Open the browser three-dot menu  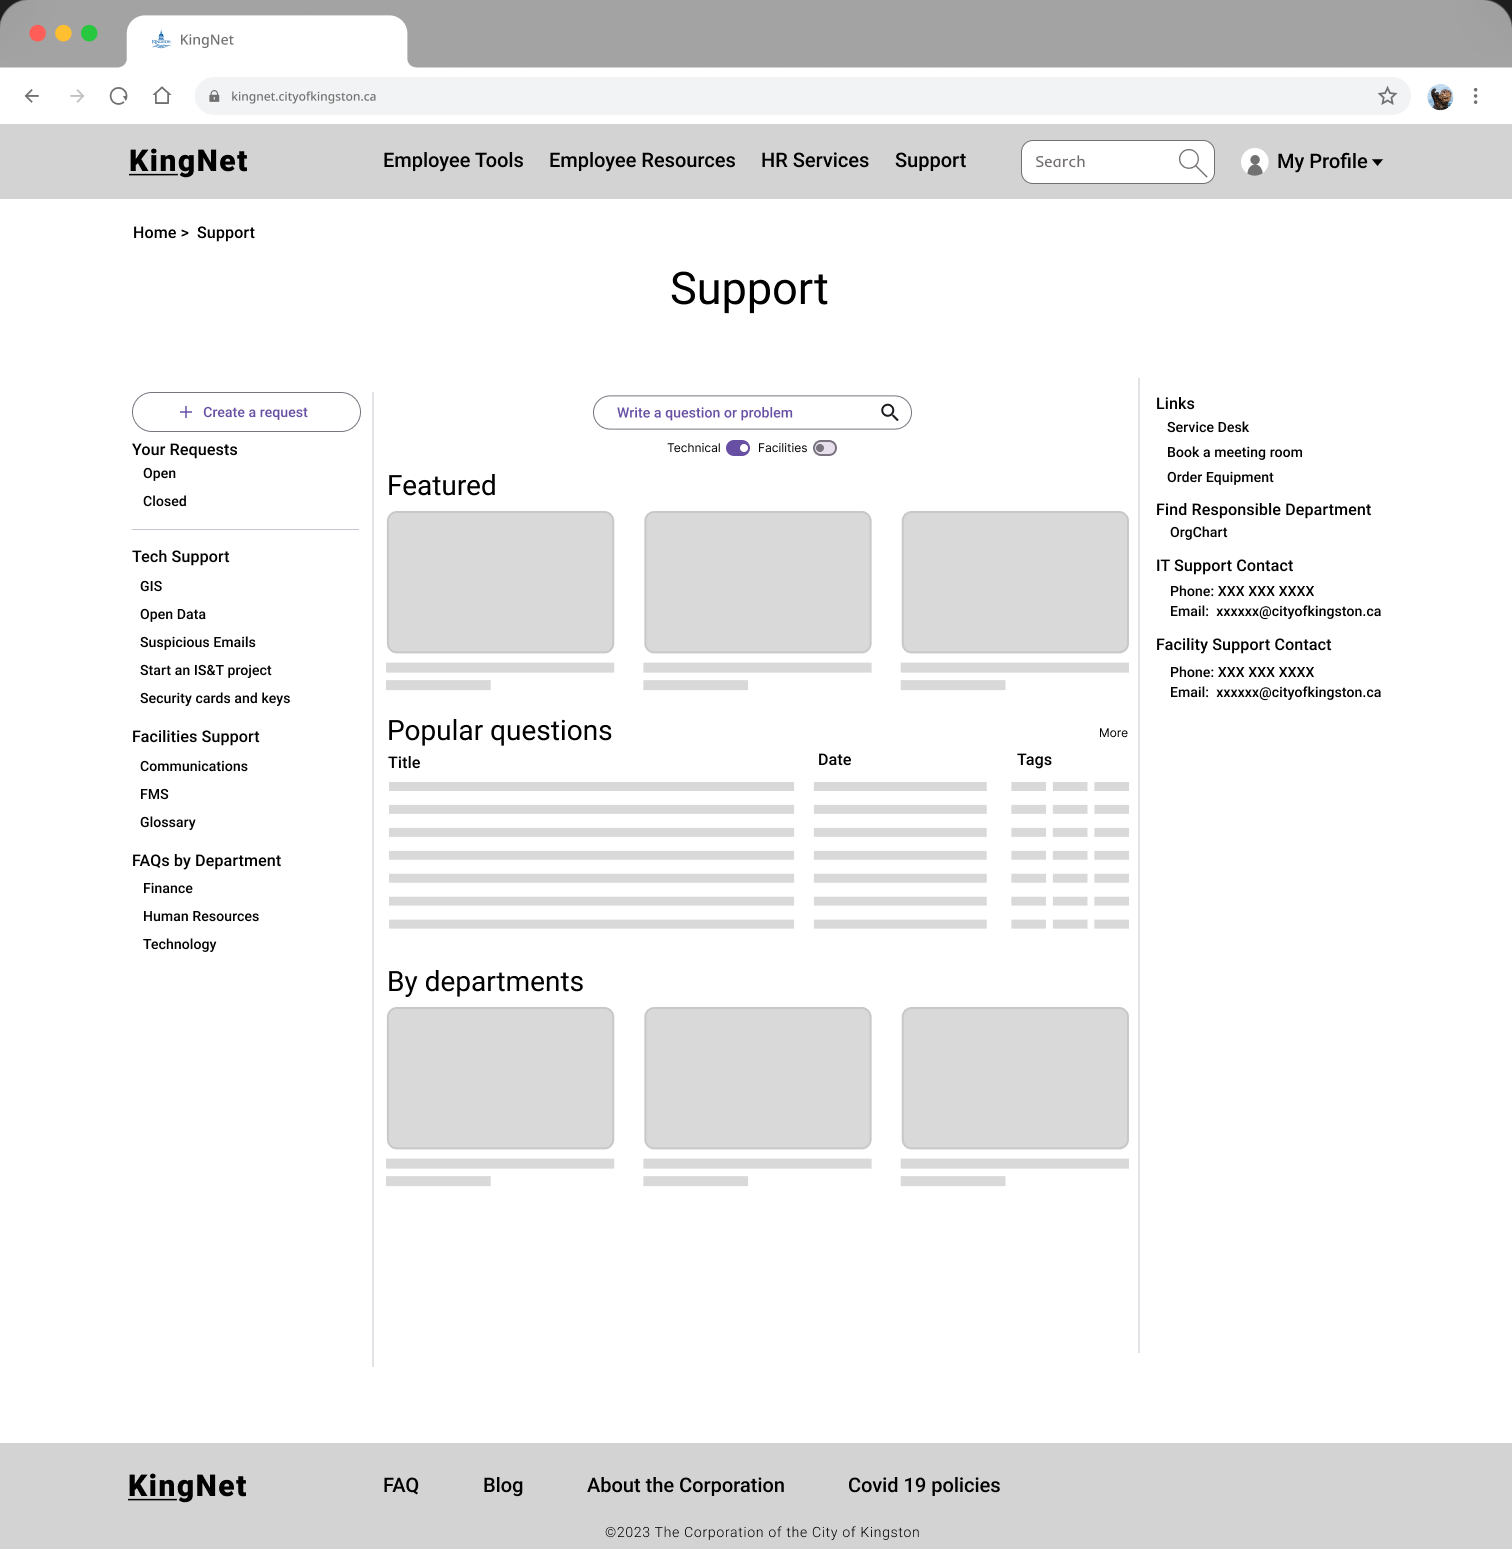point(1475,95)
